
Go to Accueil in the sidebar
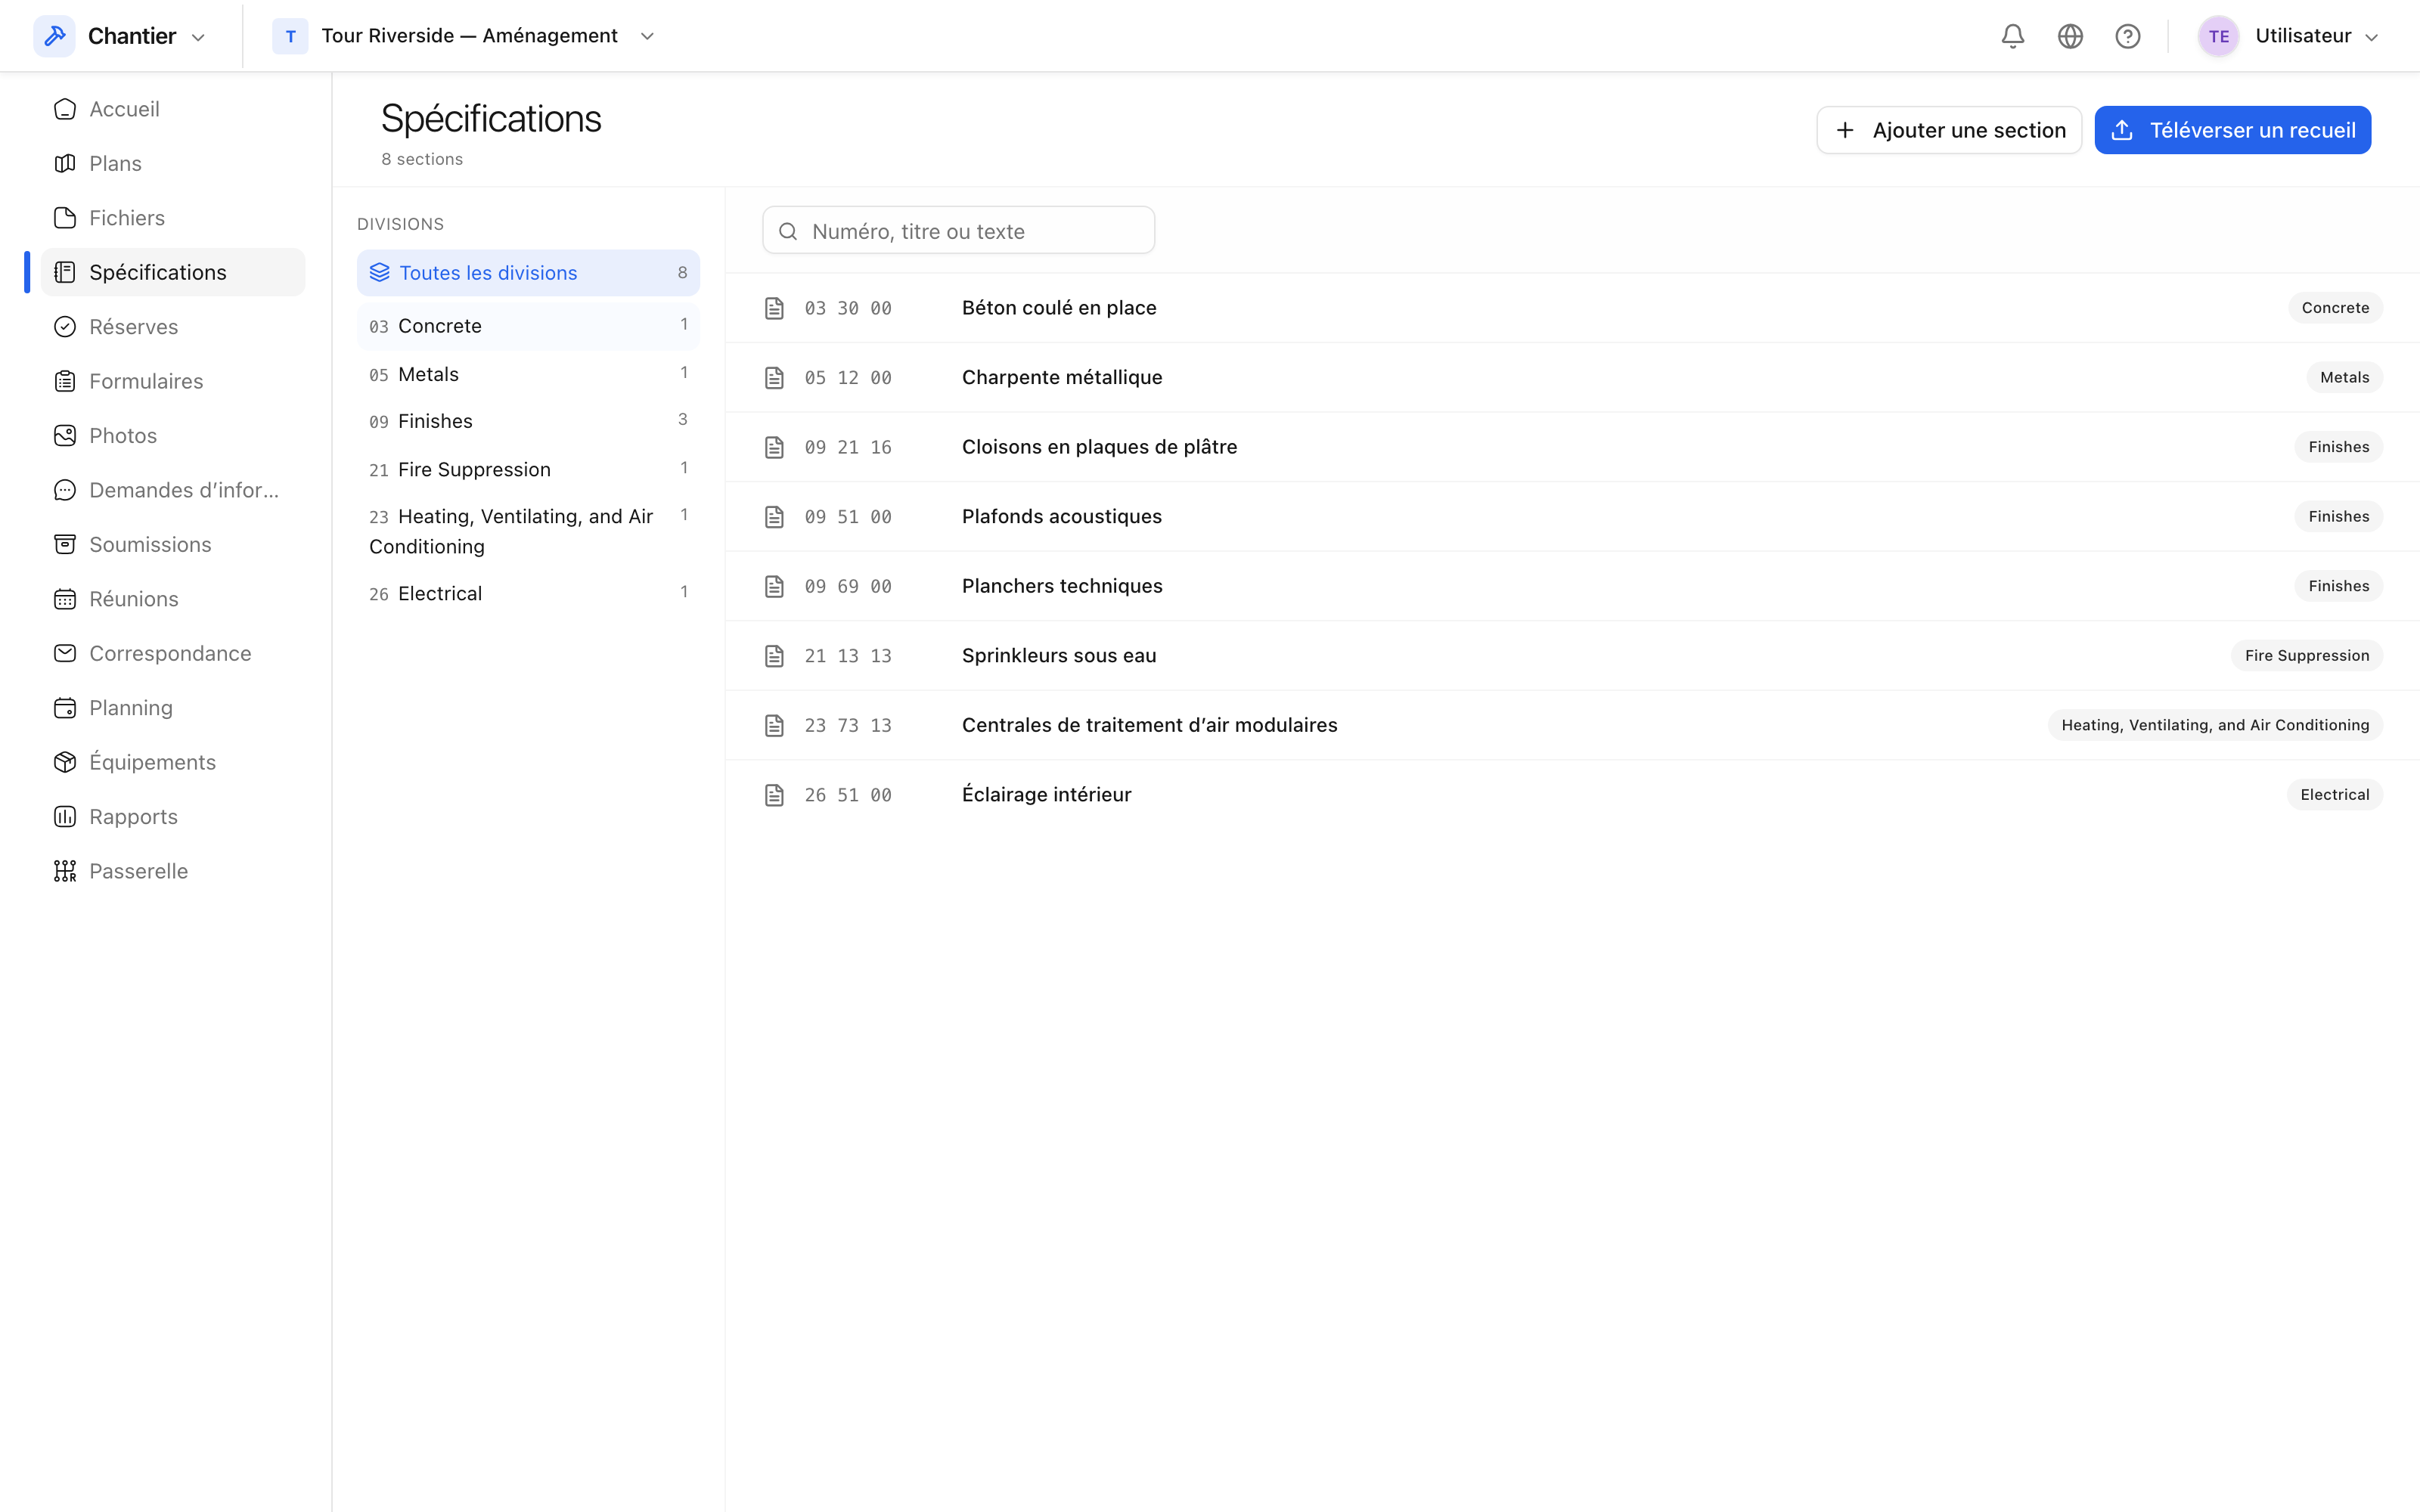pyautogui.click(x=173, y=109)
